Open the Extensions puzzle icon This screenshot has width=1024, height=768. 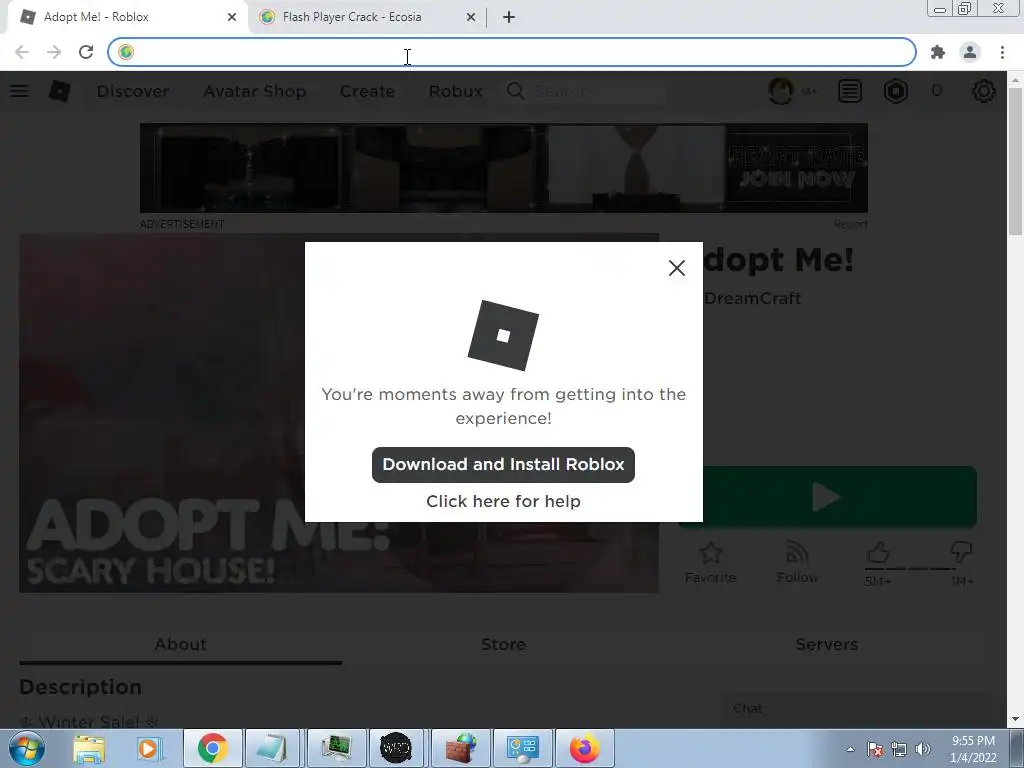click(938, 52)
